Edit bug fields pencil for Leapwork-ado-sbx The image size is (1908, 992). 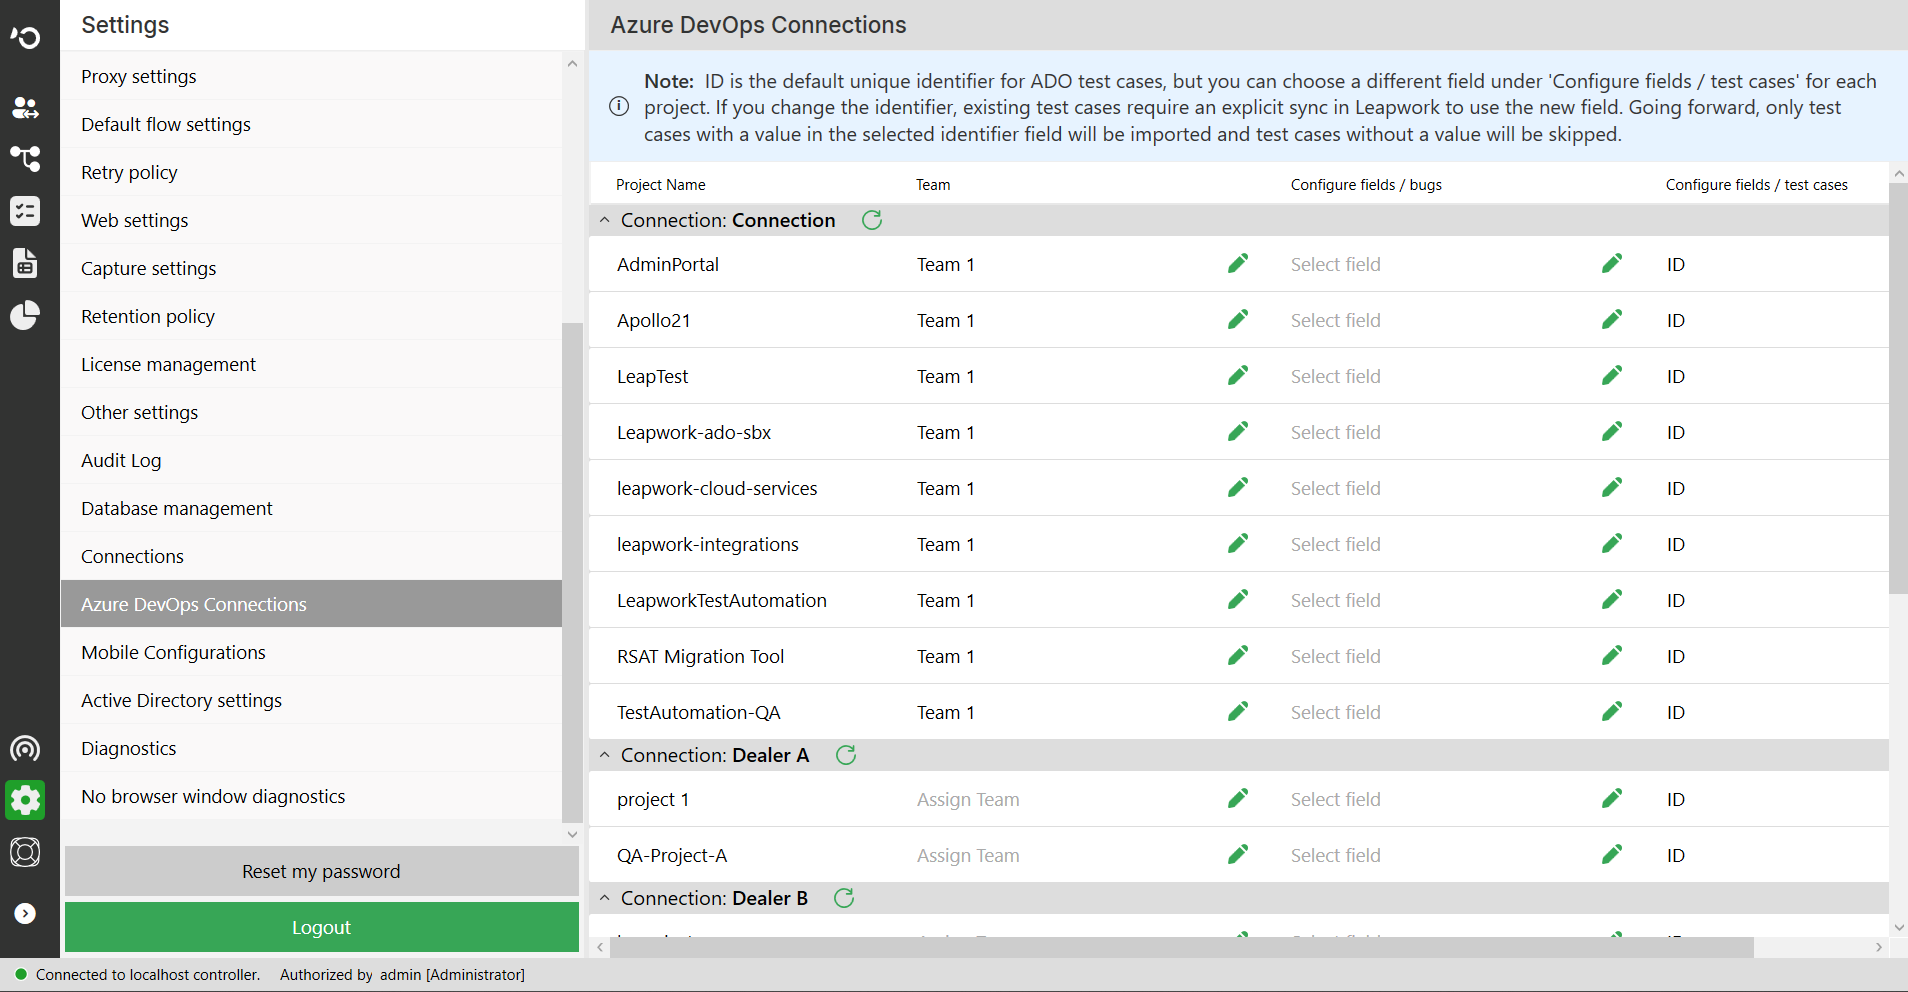[1238, 431]
